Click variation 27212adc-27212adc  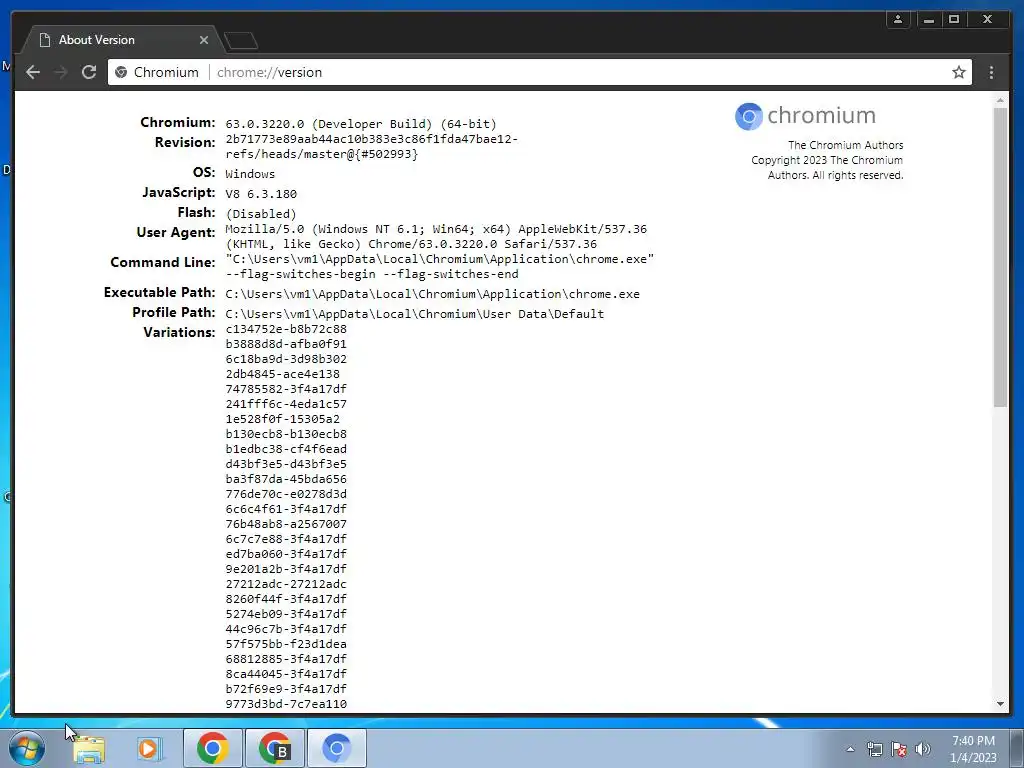tap(286, 584)
